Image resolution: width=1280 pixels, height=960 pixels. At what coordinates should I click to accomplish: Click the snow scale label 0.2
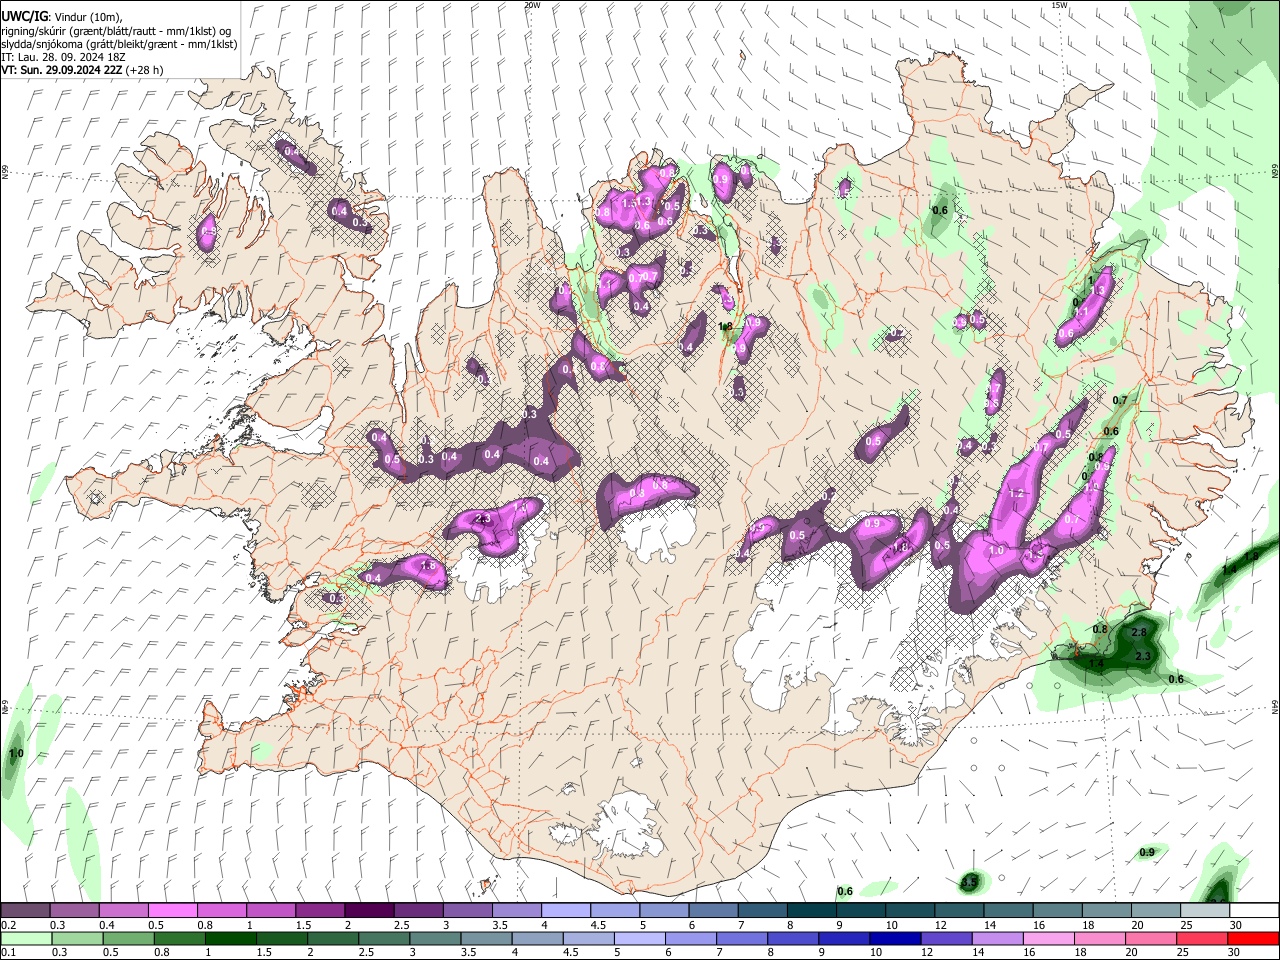point(9,925)
